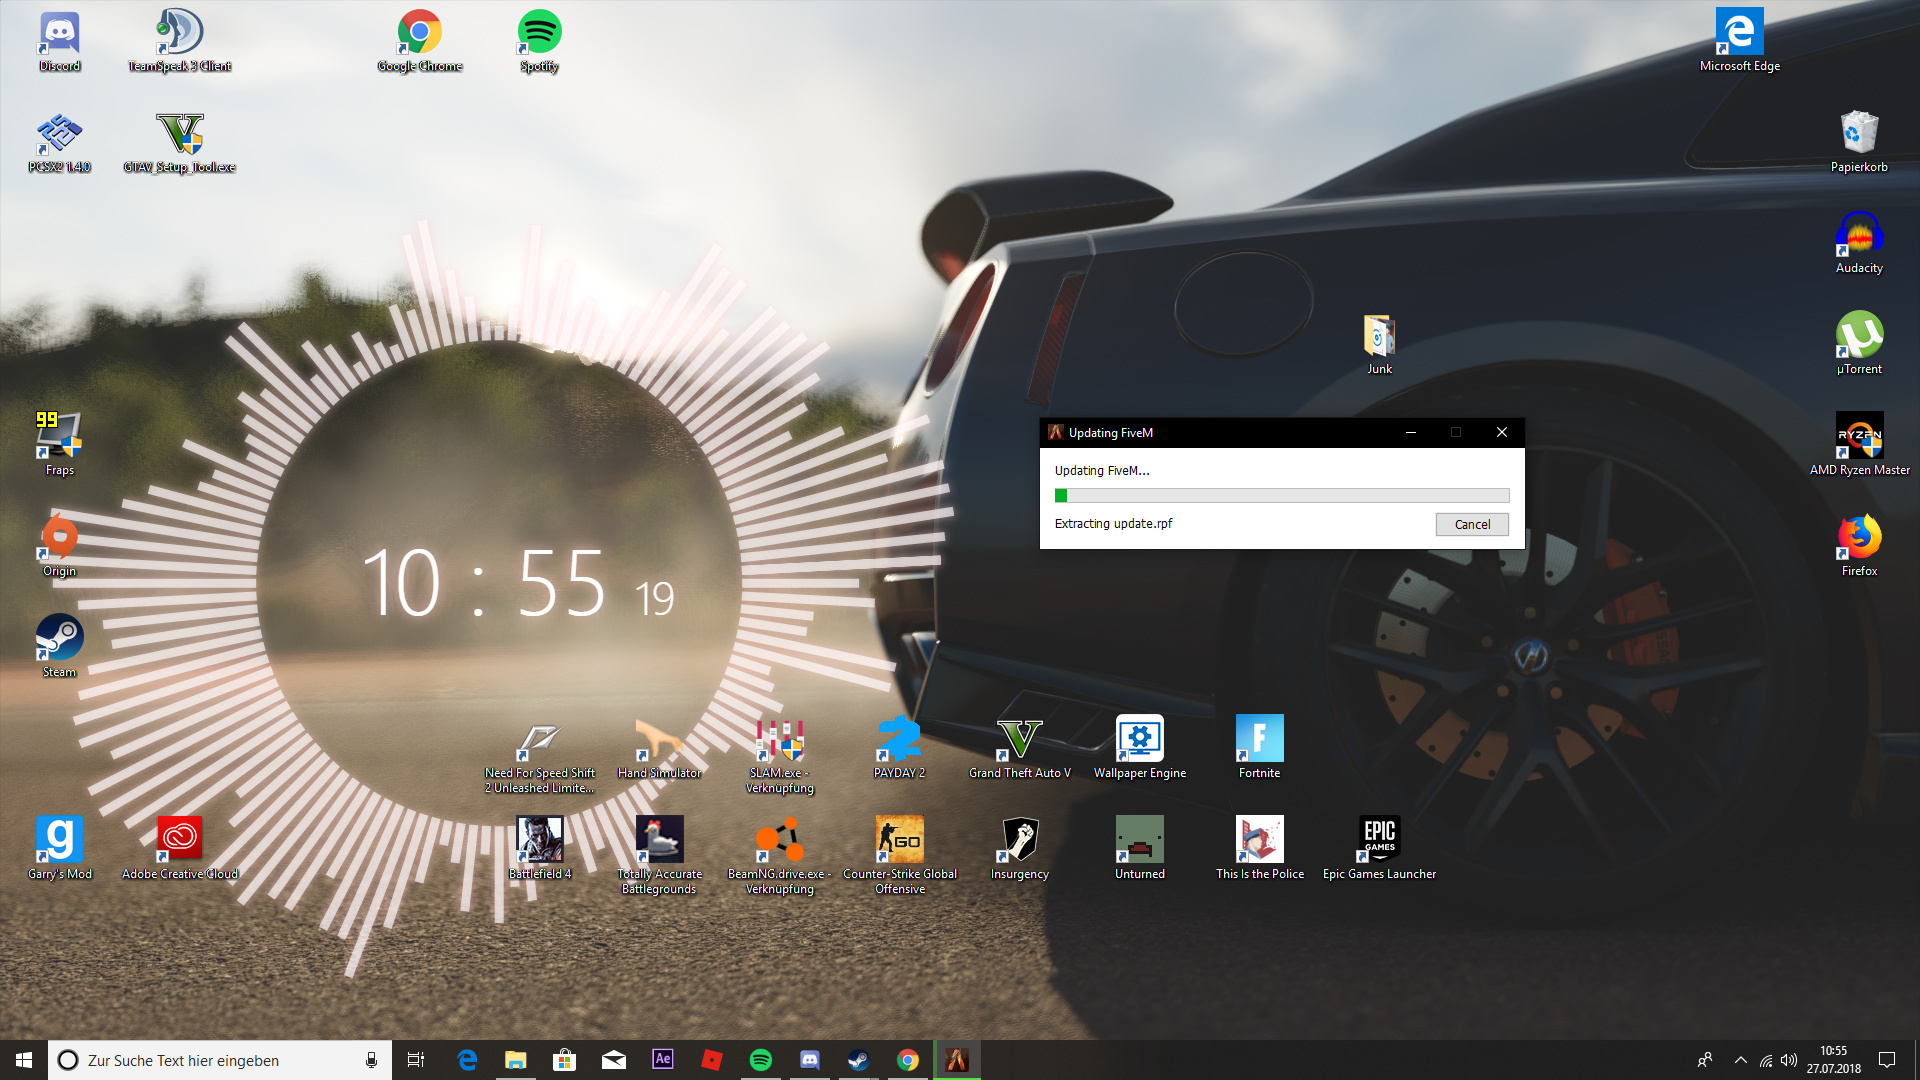Click the FiveM update progress bar
The height and width of the screenshot is (1080, 1920).
[x=1281, y=495]
